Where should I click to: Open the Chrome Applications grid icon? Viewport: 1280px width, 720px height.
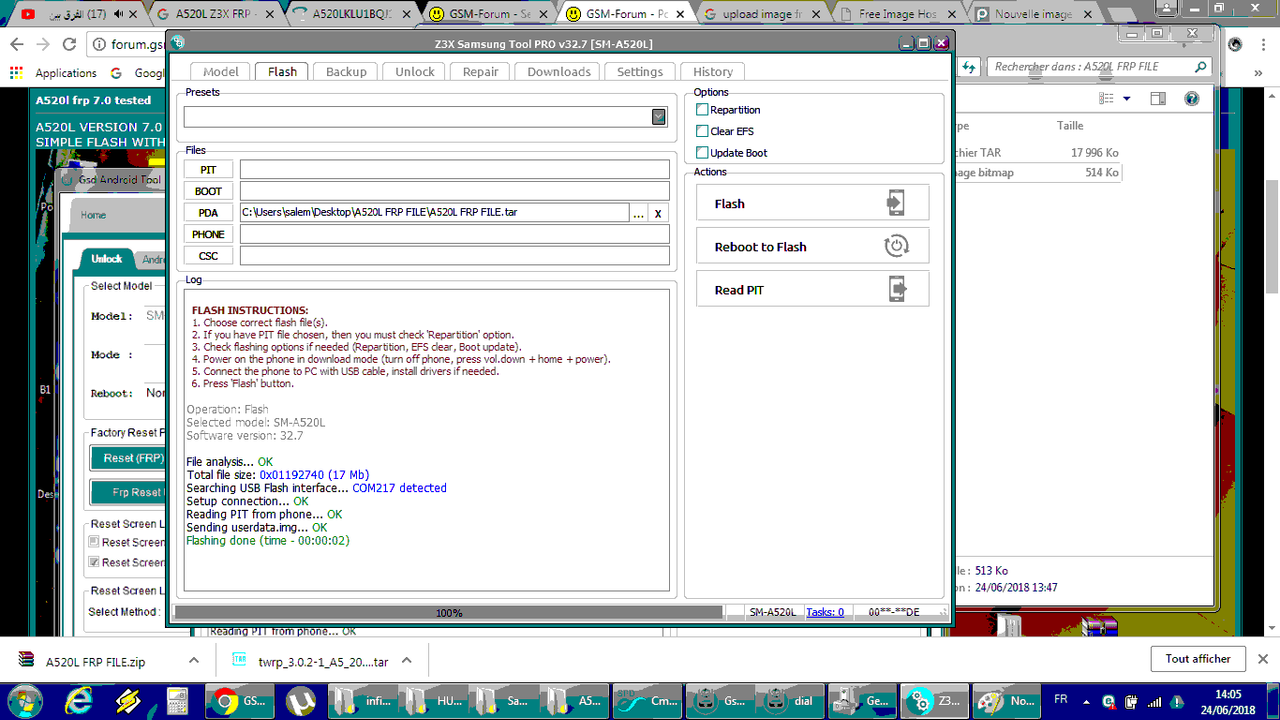[15, 73]
